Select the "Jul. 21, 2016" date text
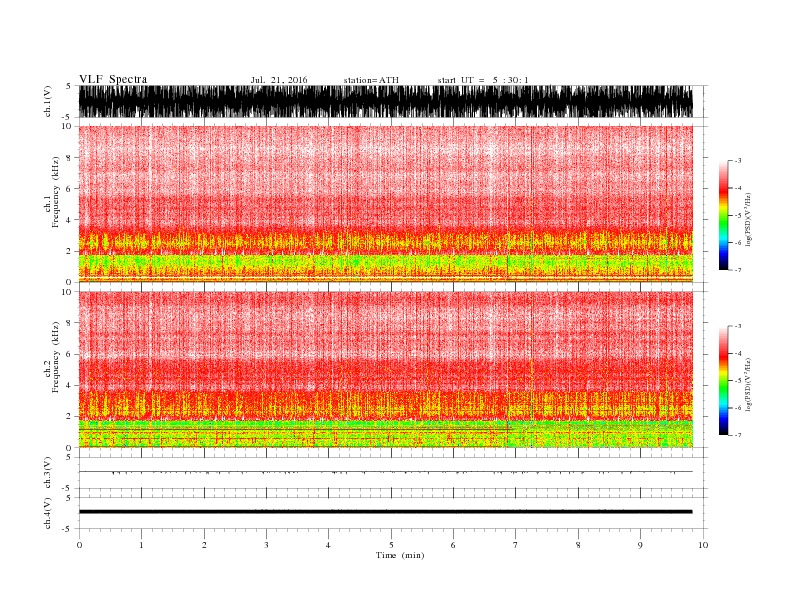Screen dimensions: 792x612 coord(279,80)
